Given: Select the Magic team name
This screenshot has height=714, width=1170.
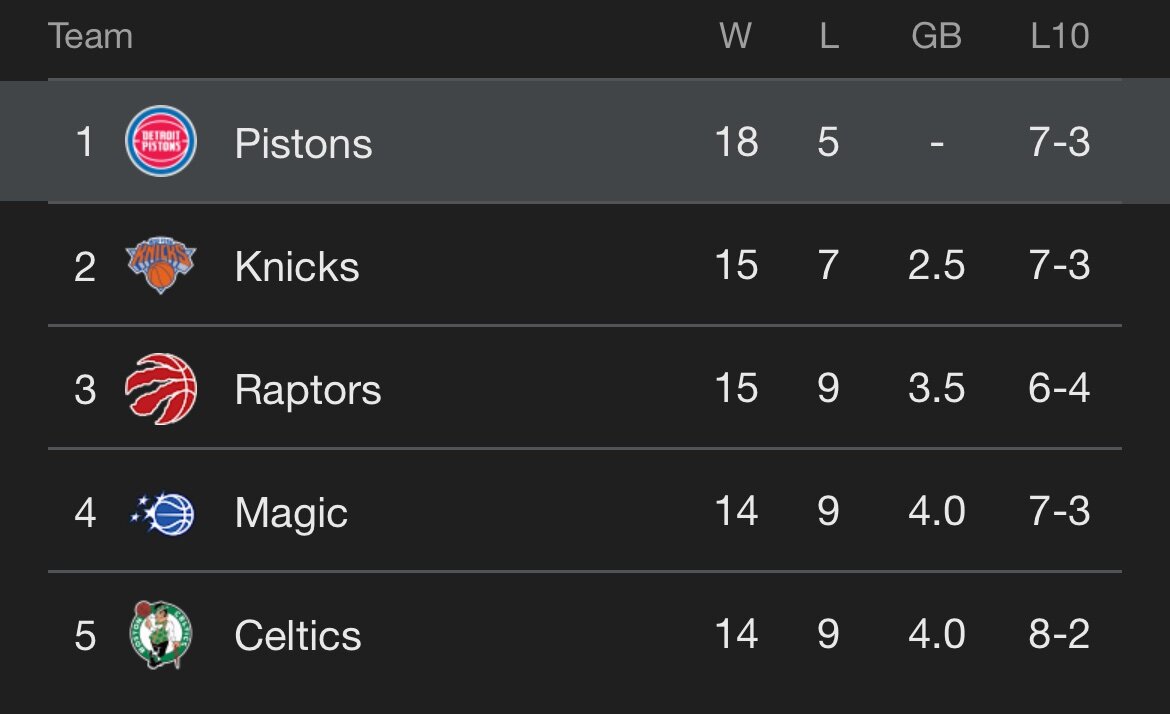Looking at the screenshot, I should (291, 513).
